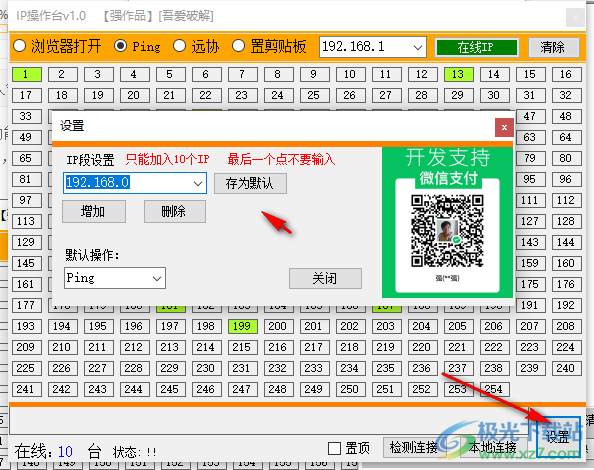Viewport: 594px width, 470px height.
Task: Click IP cell 2
Action: (63, 74)
